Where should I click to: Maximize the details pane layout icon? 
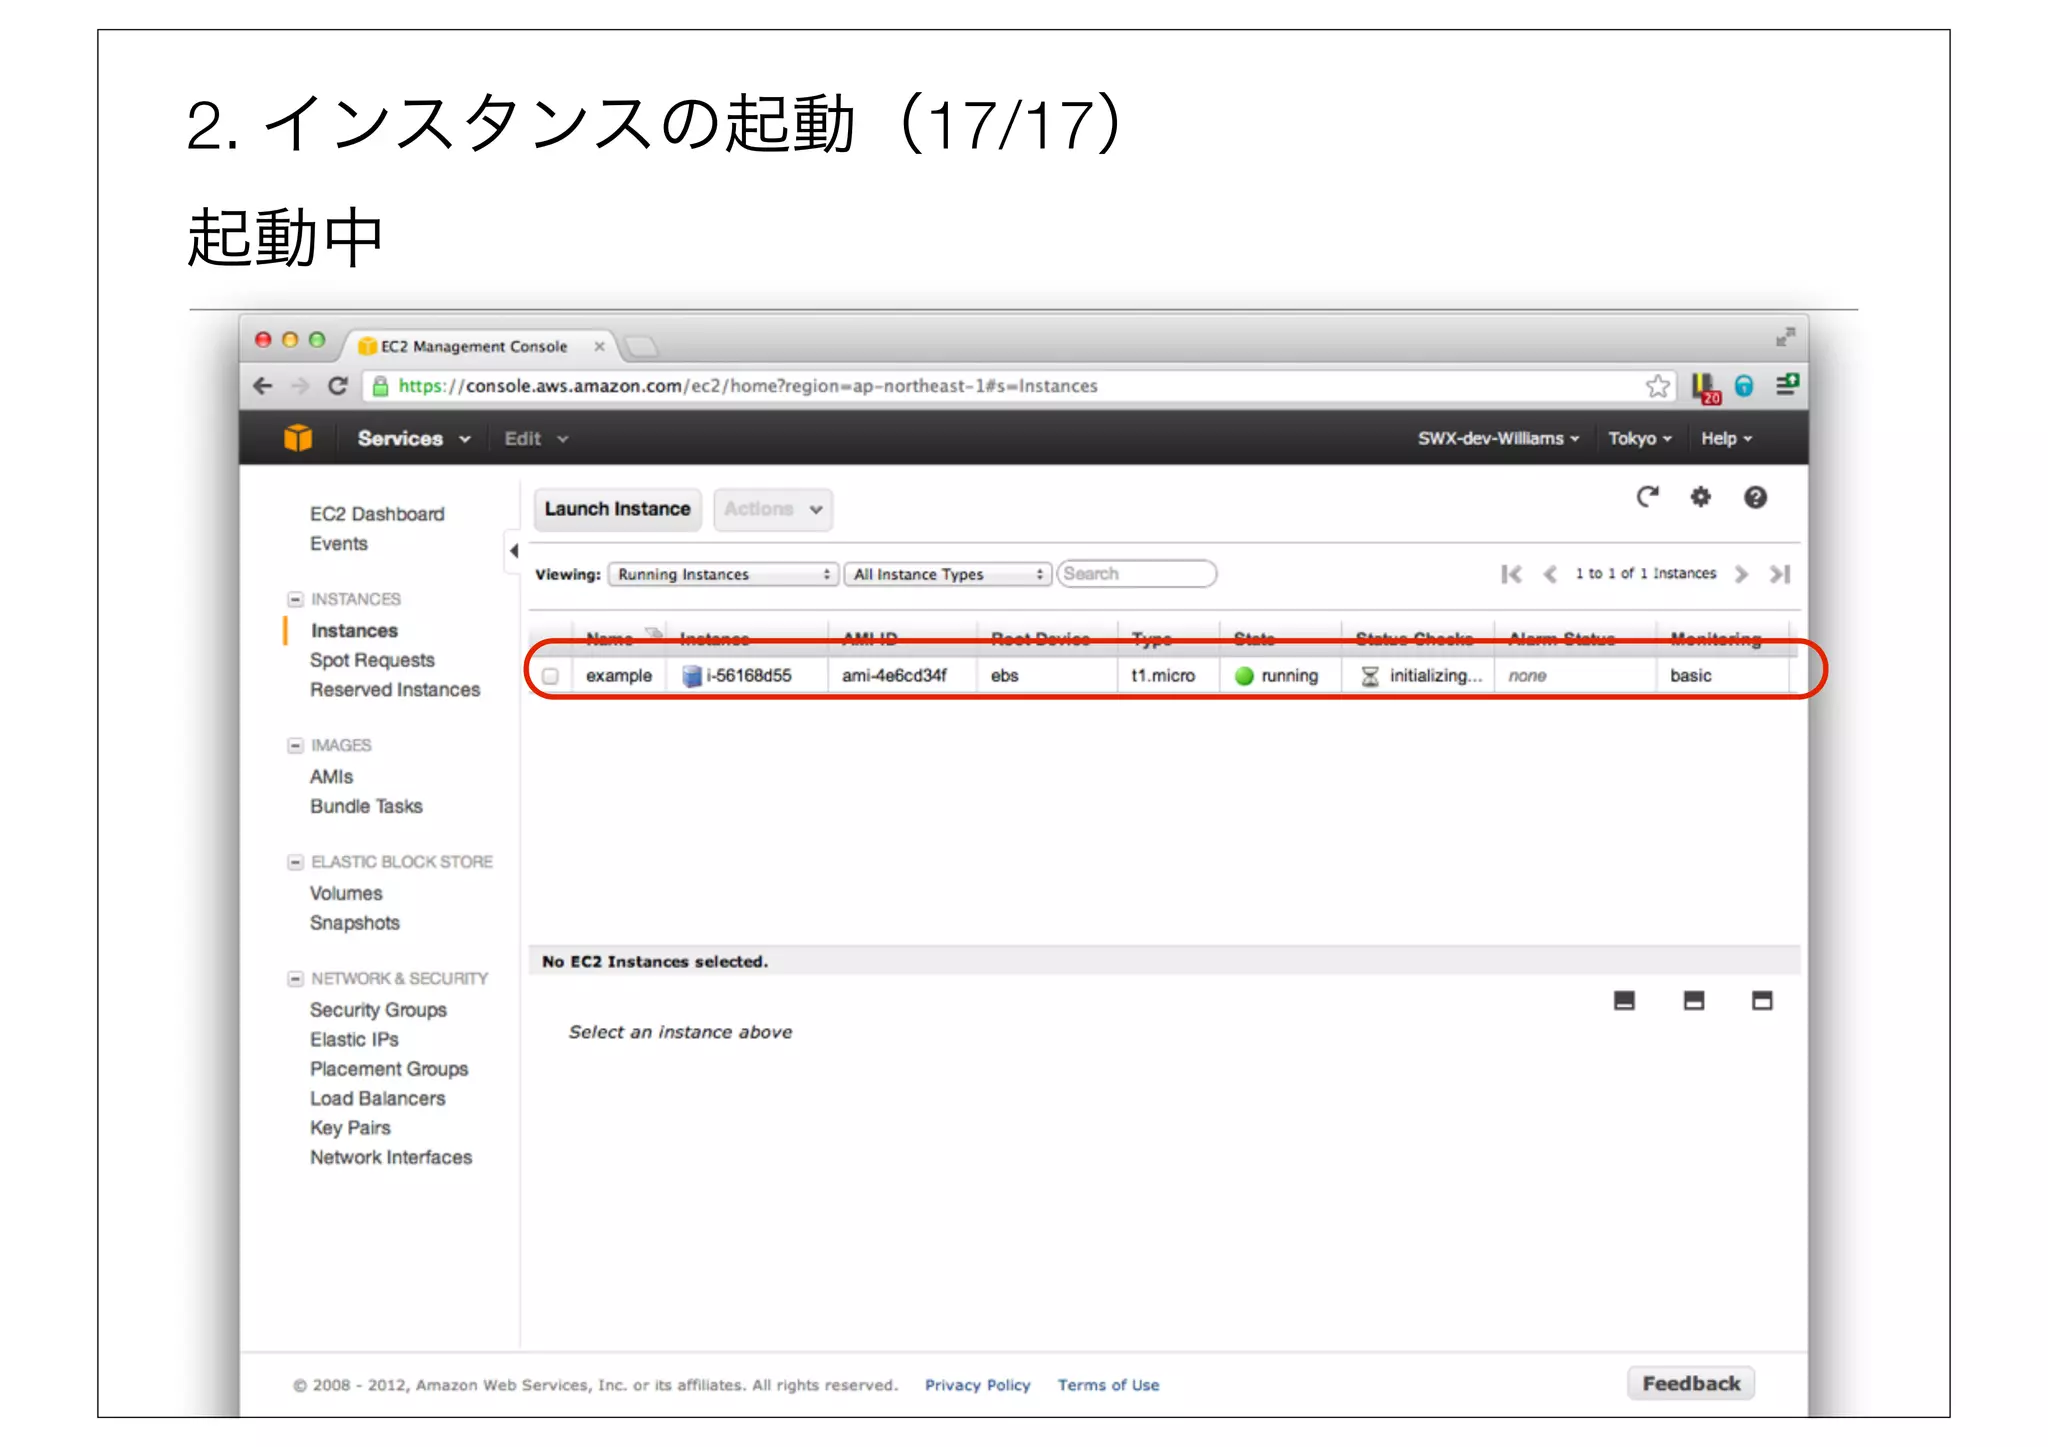(1762, 1000)
